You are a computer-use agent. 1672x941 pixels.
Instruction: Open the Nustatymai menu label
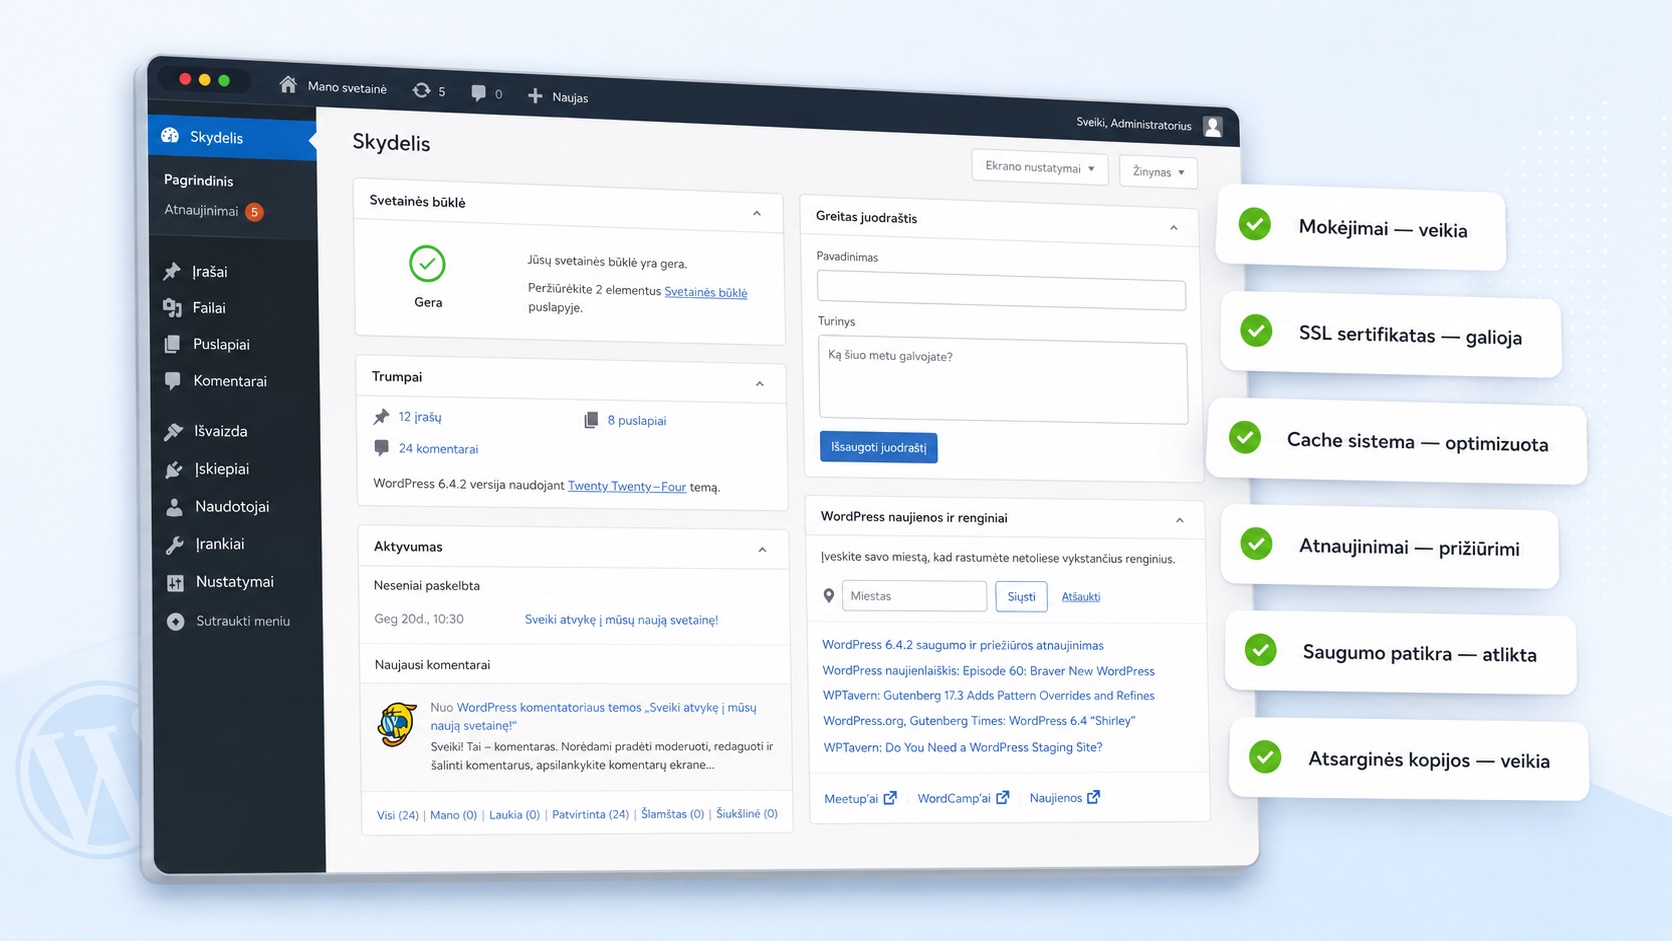[235, 581]
